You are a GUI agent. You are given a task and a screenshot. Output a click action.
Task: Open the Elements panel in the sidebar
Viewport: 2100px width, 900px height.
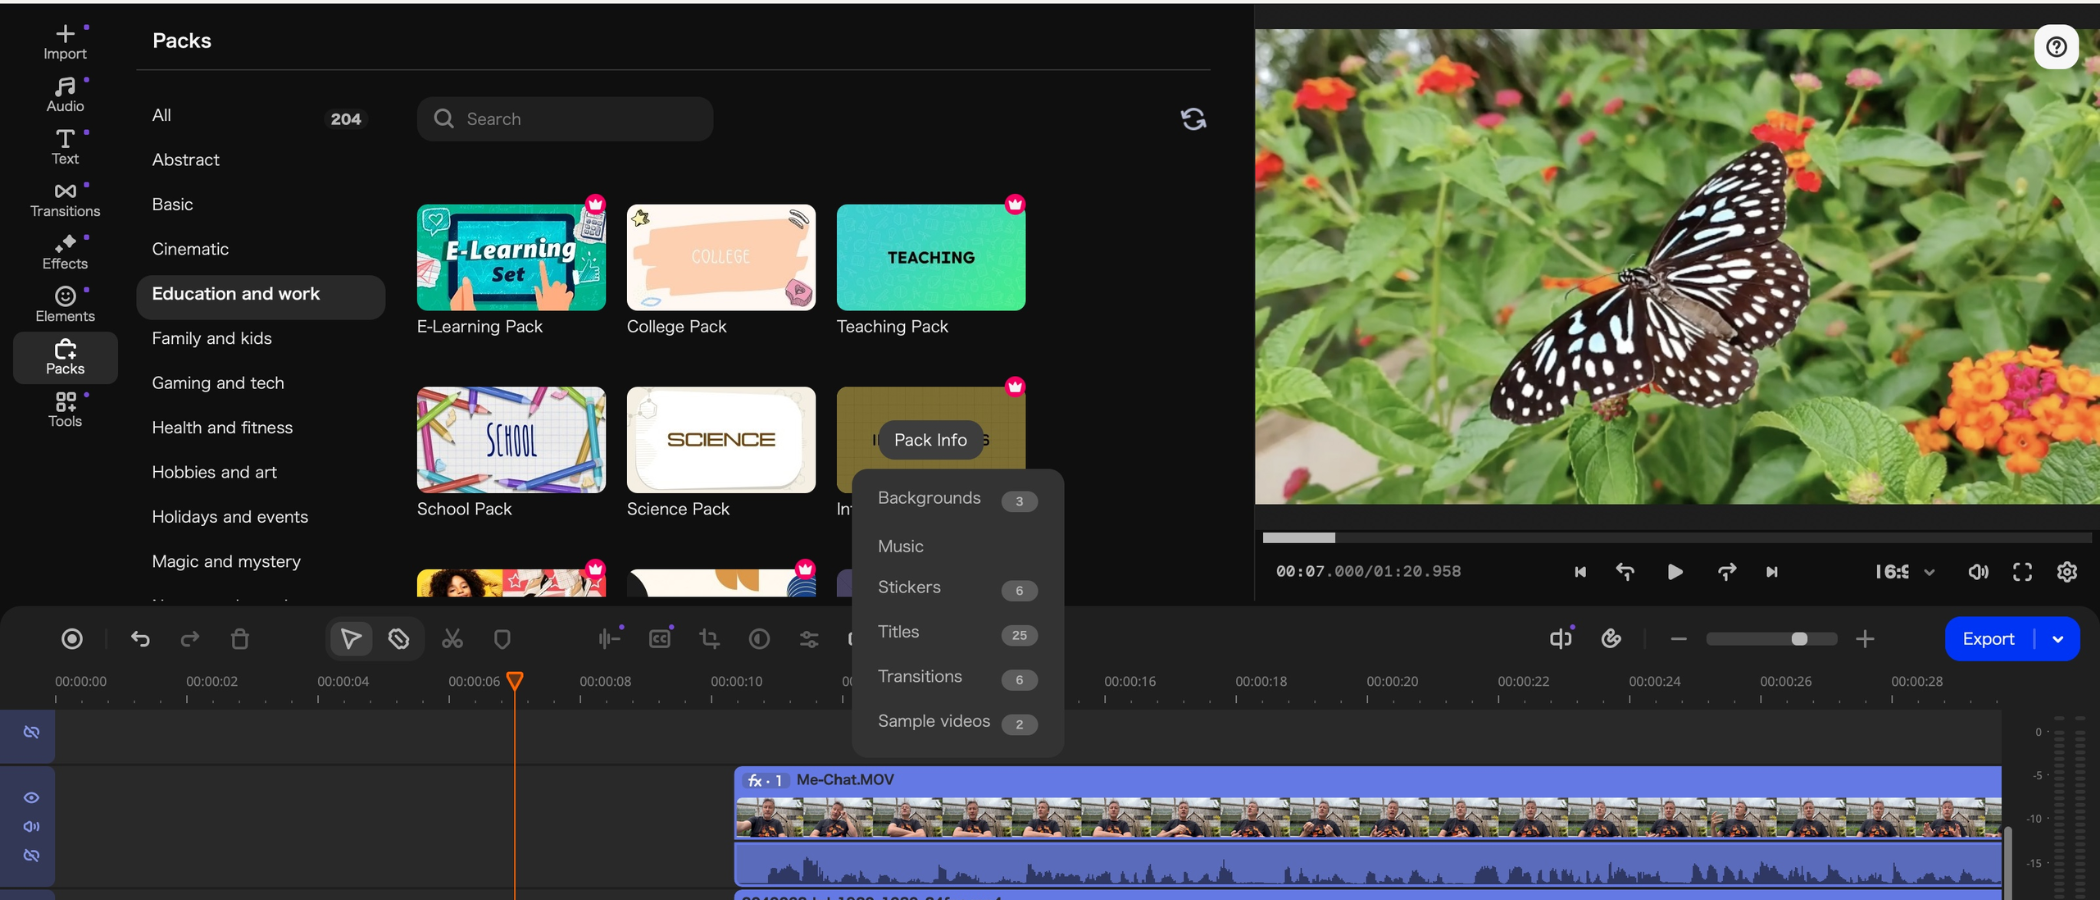pyautogui.click(x=65, y=304)
